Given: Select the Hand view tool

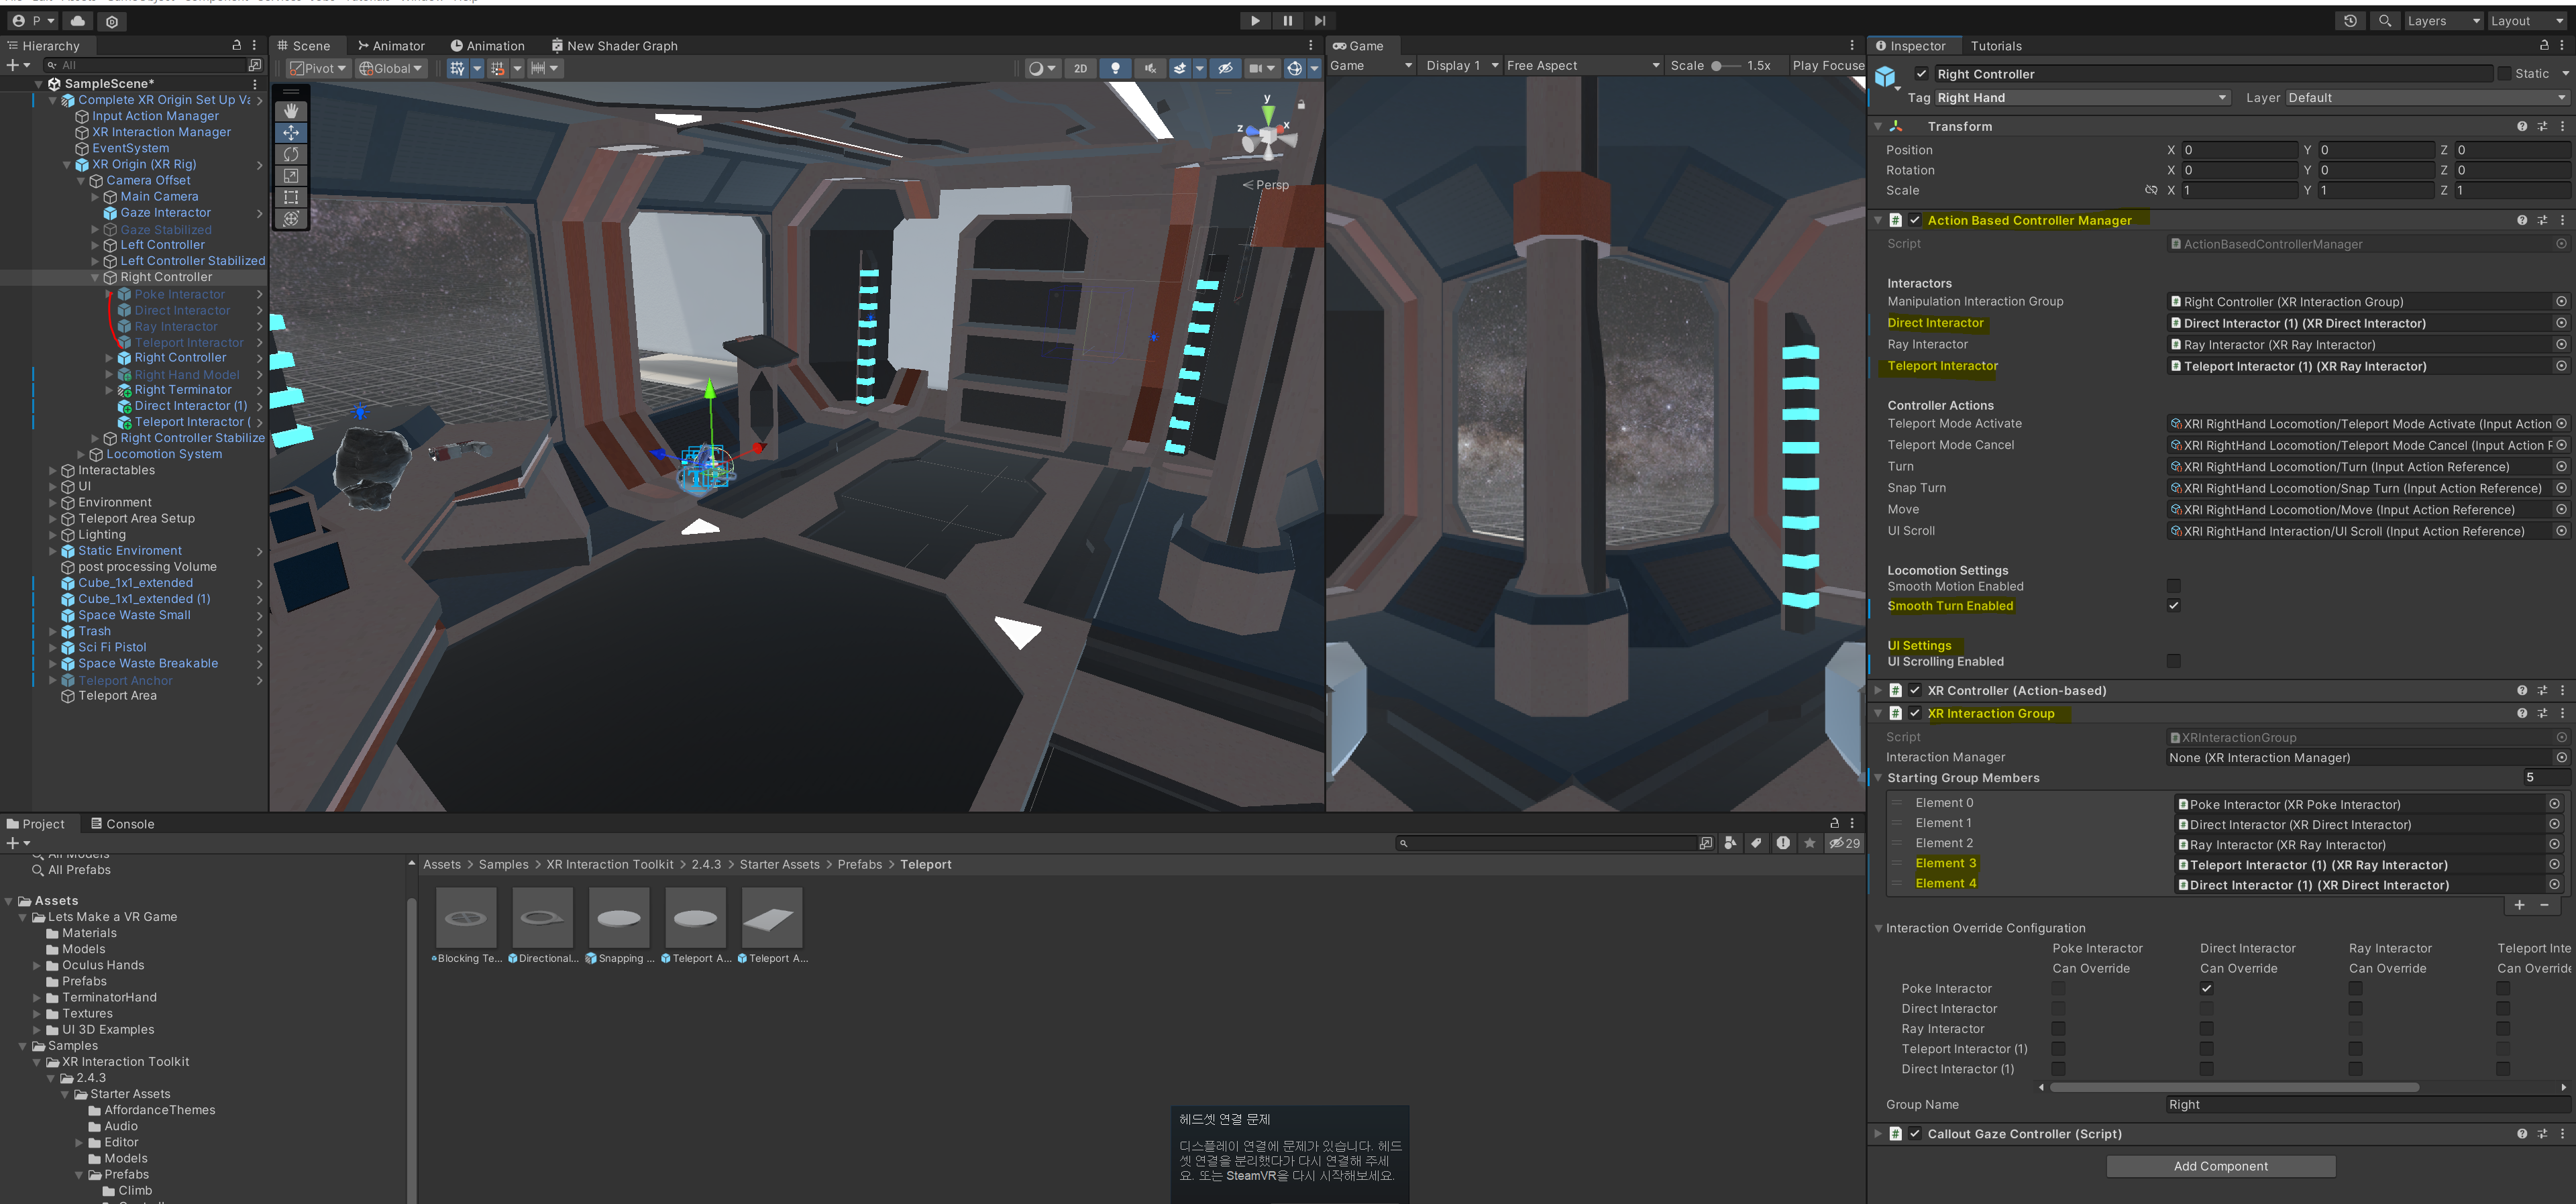Looking at the screenshot, I should point(291,111).
